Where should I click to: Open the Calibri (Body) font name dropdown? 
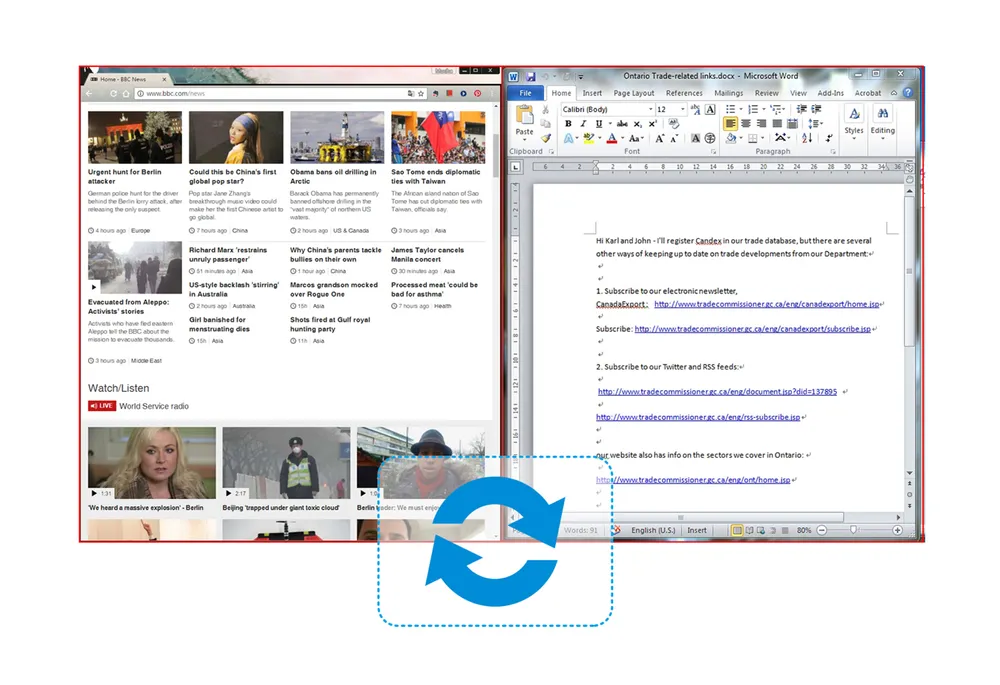[651, 109]
